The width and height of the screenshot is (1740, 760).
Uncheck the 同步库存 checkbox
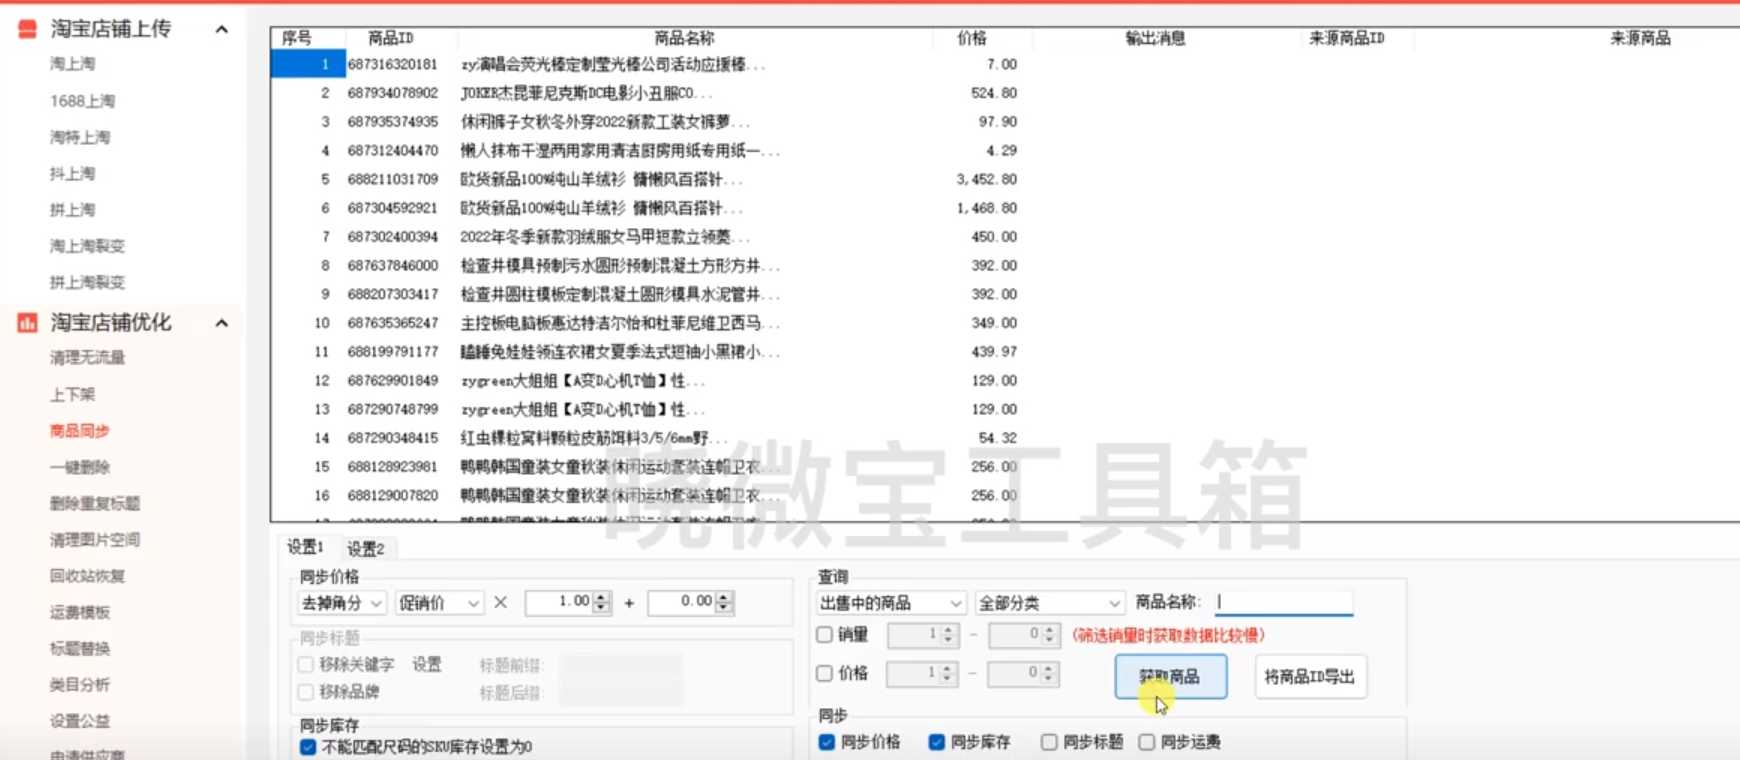pyautogui.click(x=937, y=742)
